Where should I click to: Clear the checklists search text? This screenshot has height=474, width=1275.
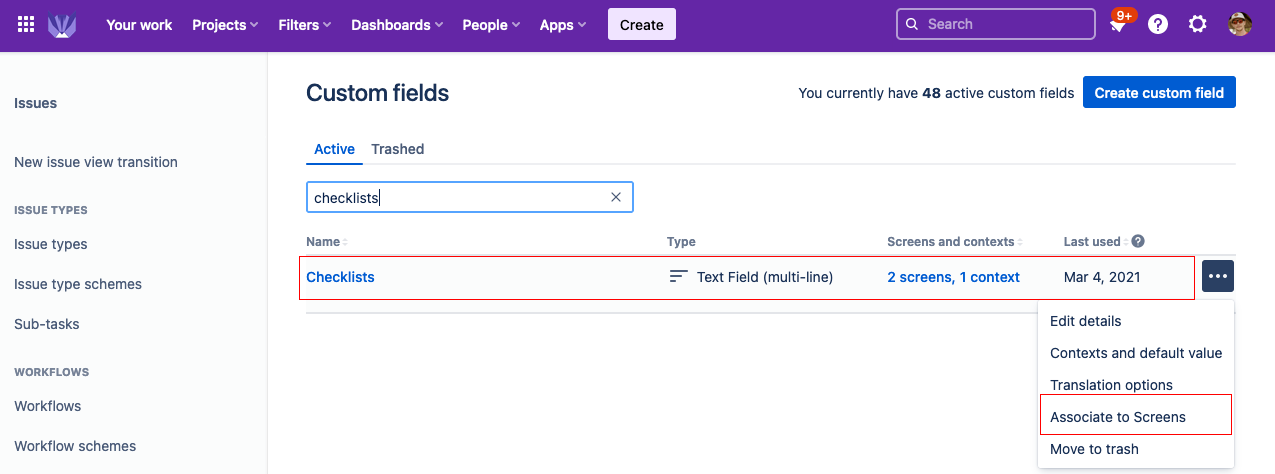(616, 197)
